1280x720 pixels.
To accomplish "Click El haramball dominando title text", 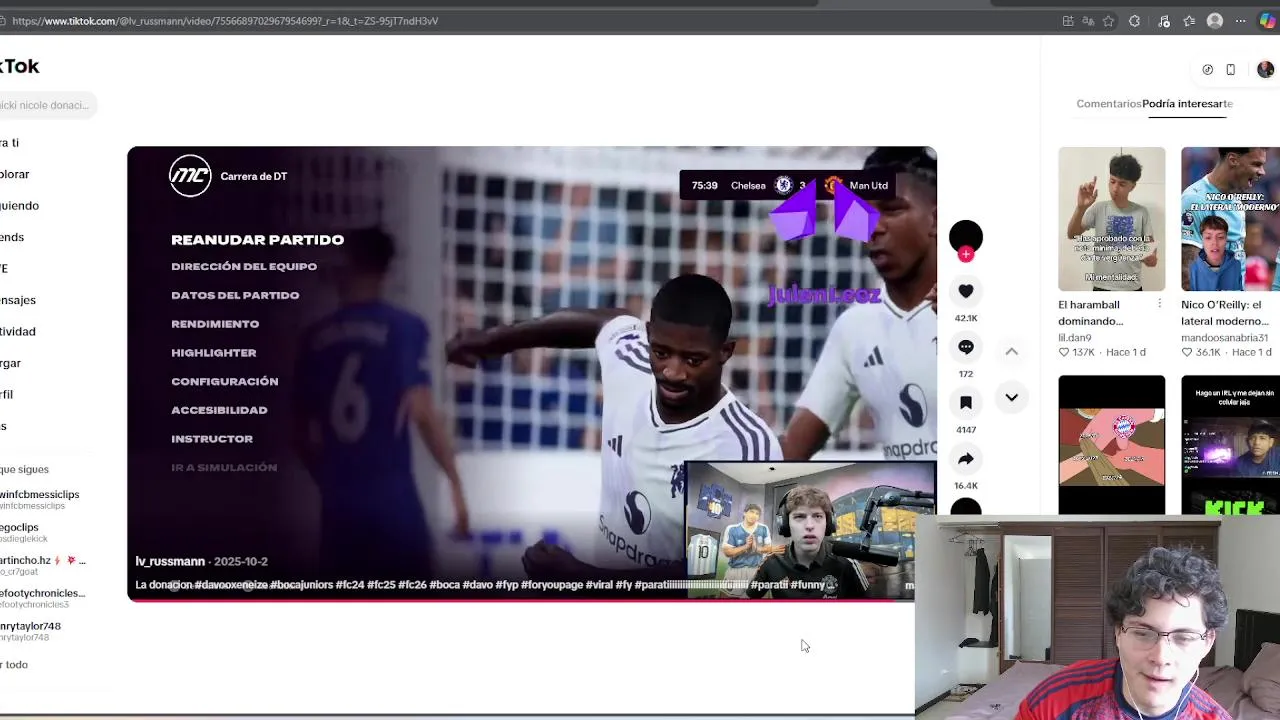I will (1091, 313).
